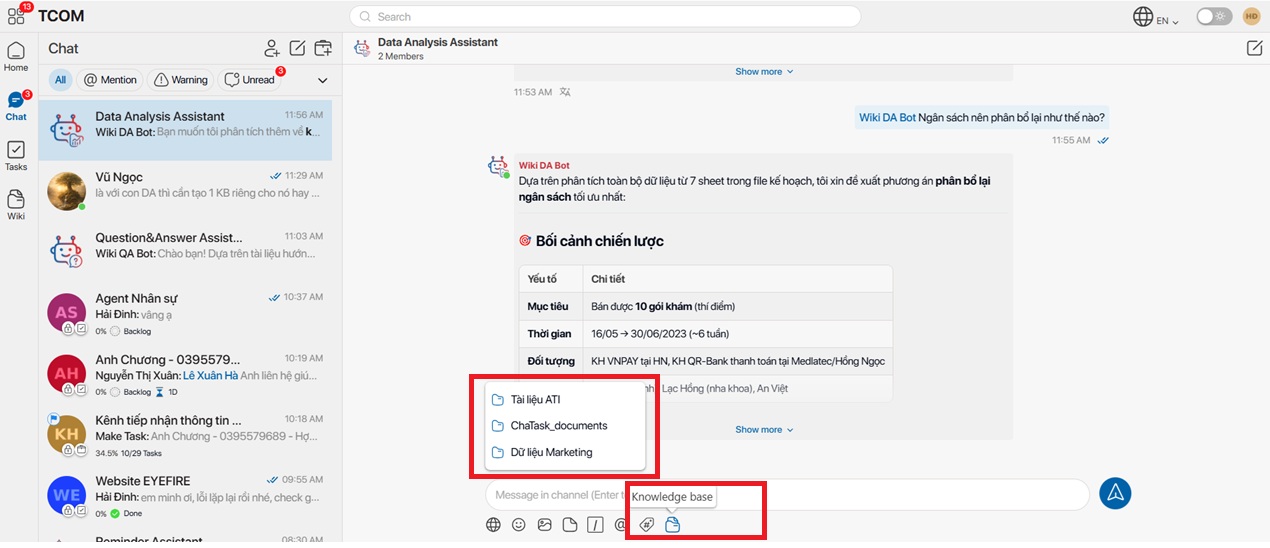Open the language globe selector EN
1270x548 pixels.
pos(1155,17)
